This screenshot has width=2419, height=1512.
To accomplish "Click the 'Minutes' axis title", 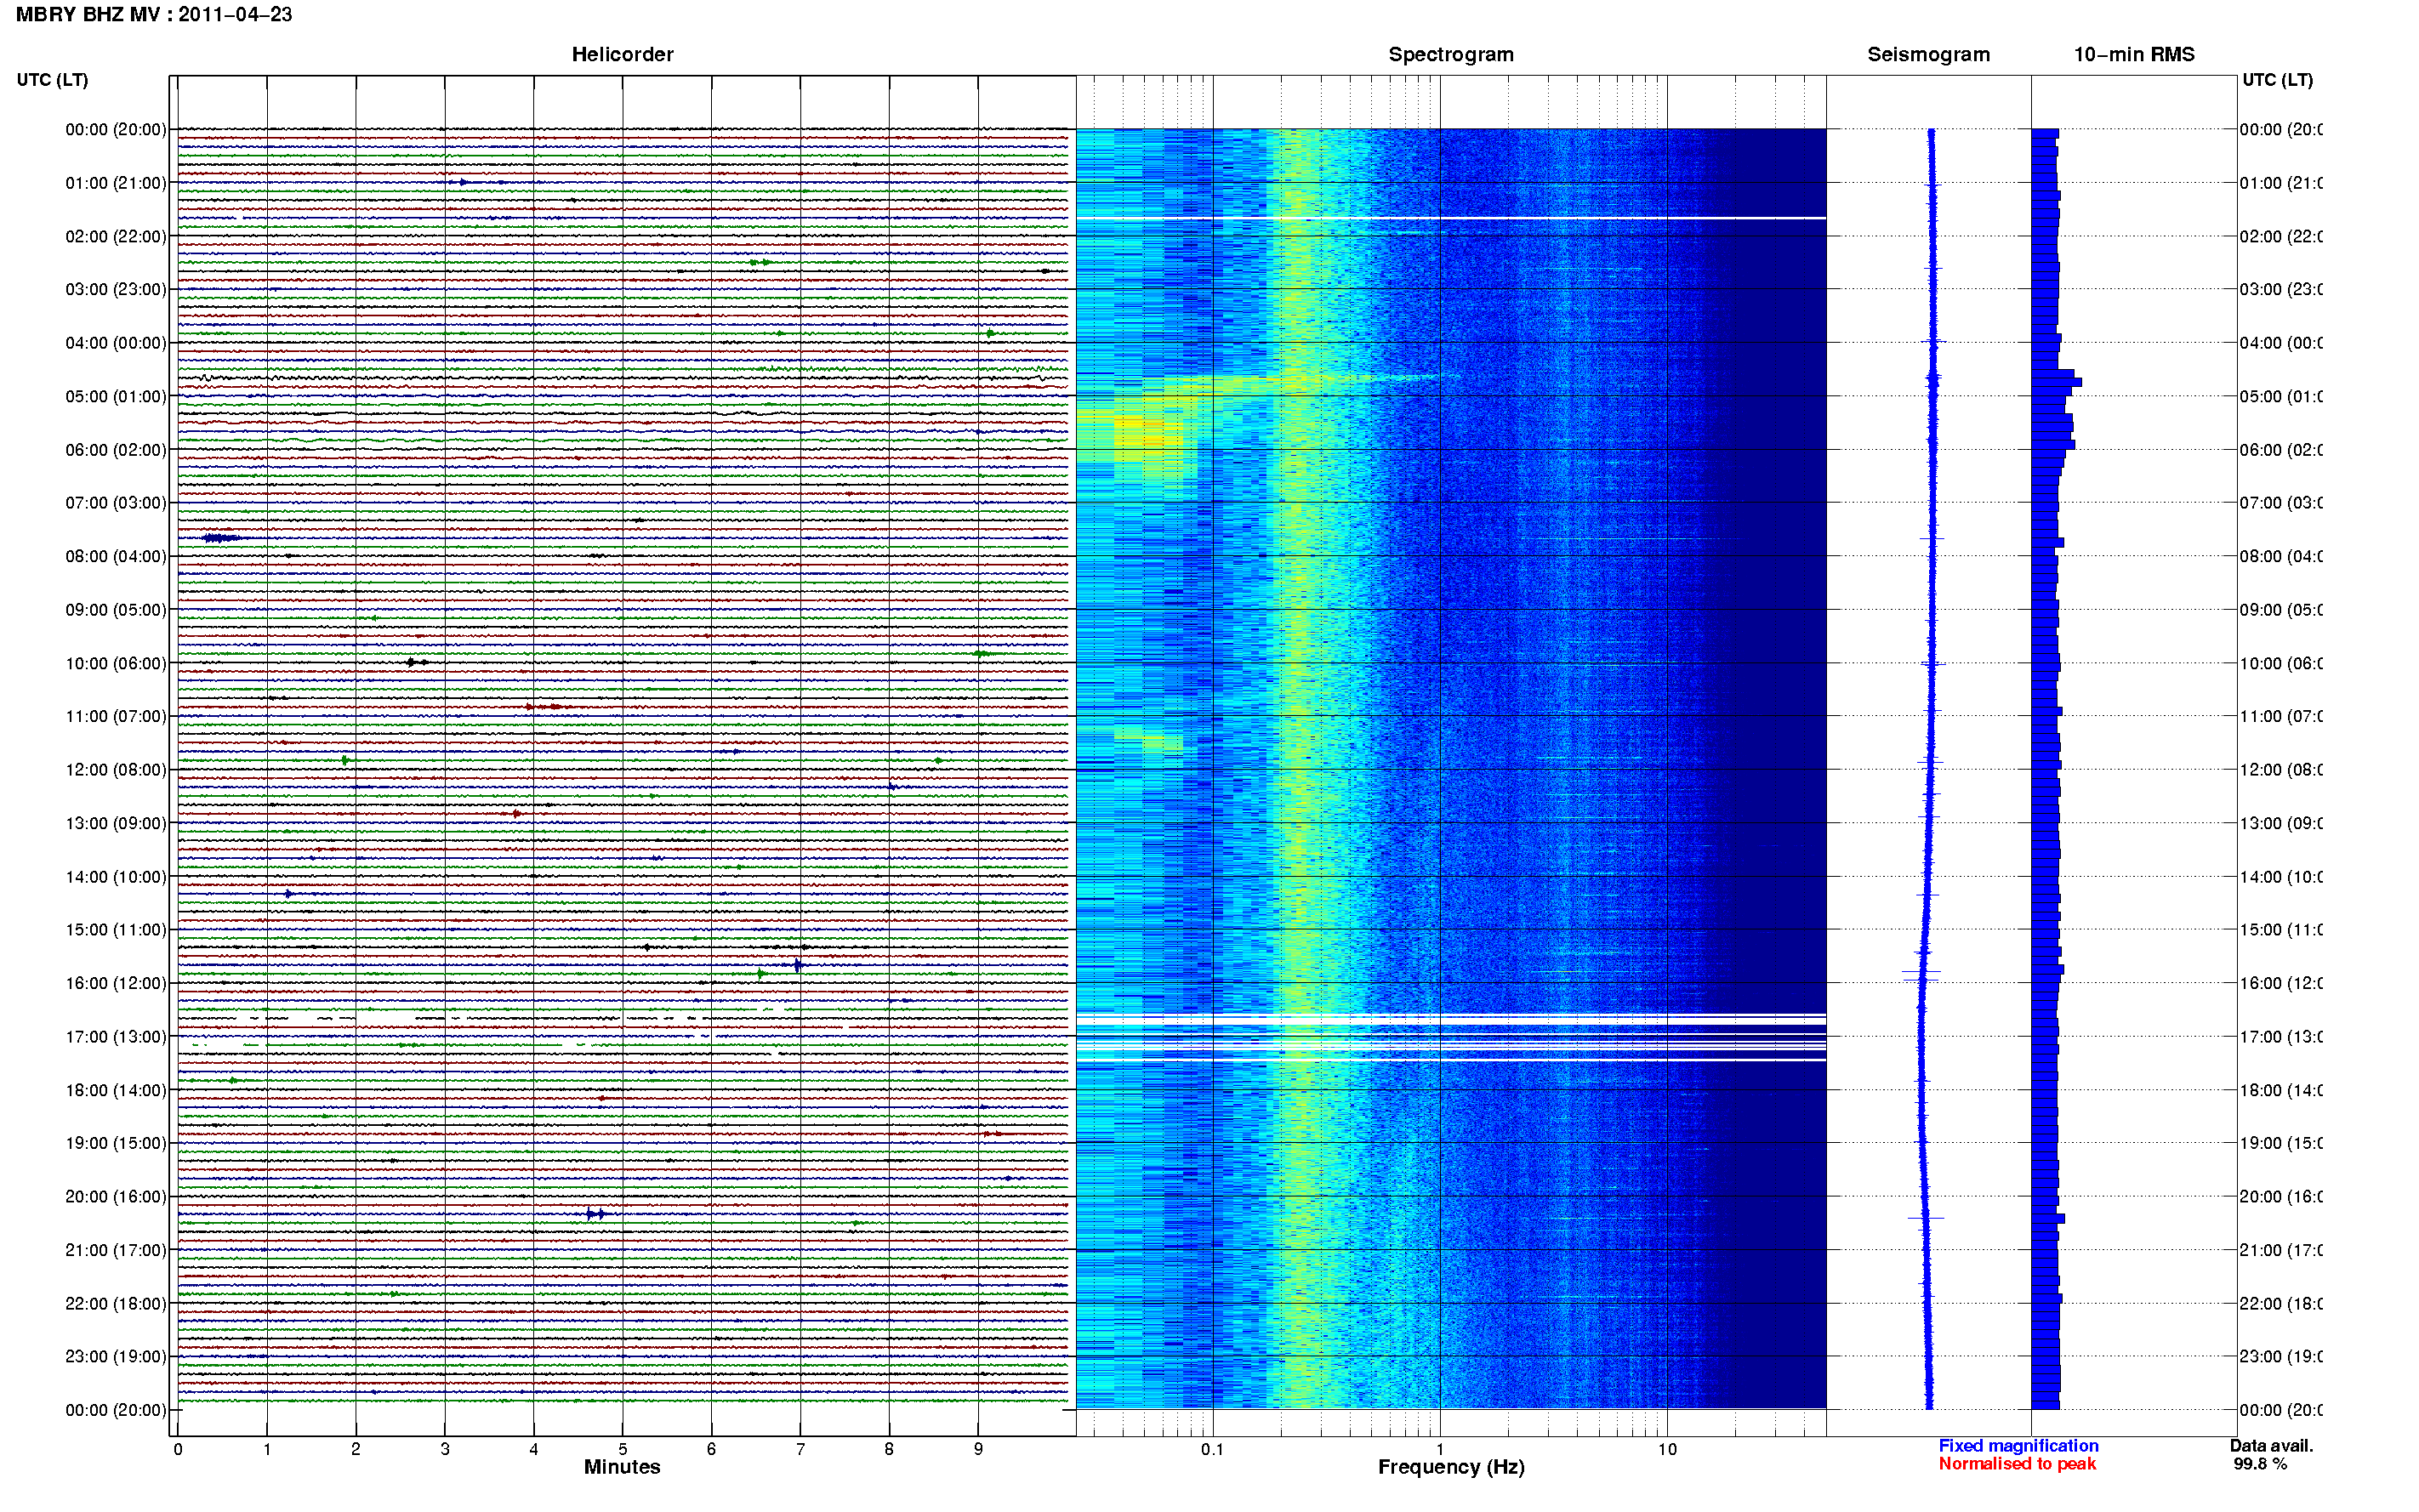I will tap(622, 1467).
